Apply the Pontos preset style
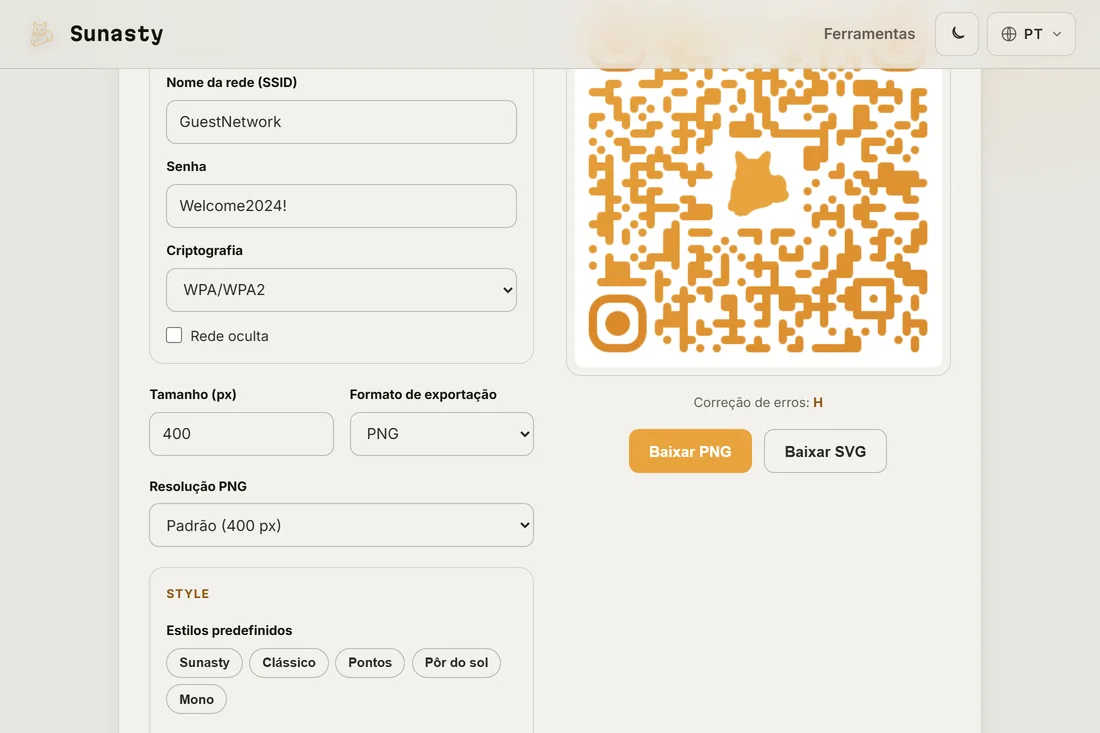This screenshot has height=733, width=1100. (x=370, y=663)
